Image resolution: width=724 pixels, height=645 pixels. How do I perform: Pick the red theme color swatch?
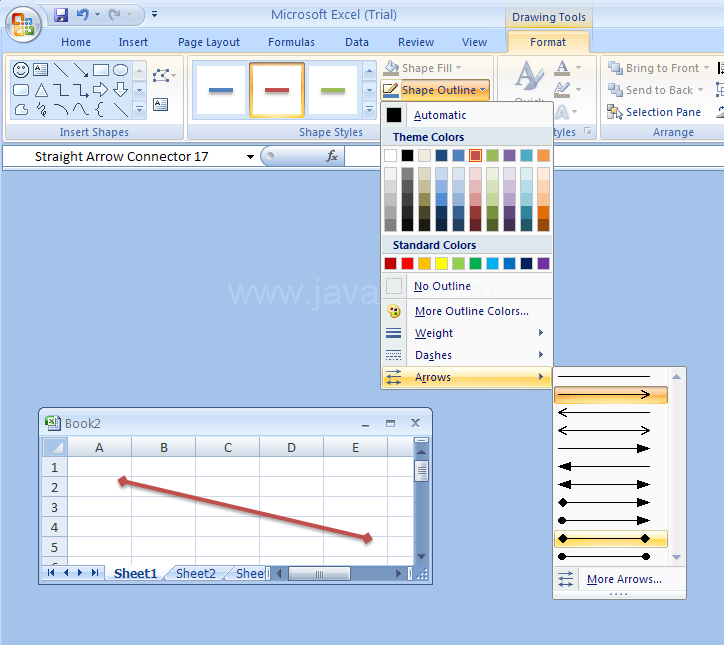pyautogui.click(x=475, y=156)
